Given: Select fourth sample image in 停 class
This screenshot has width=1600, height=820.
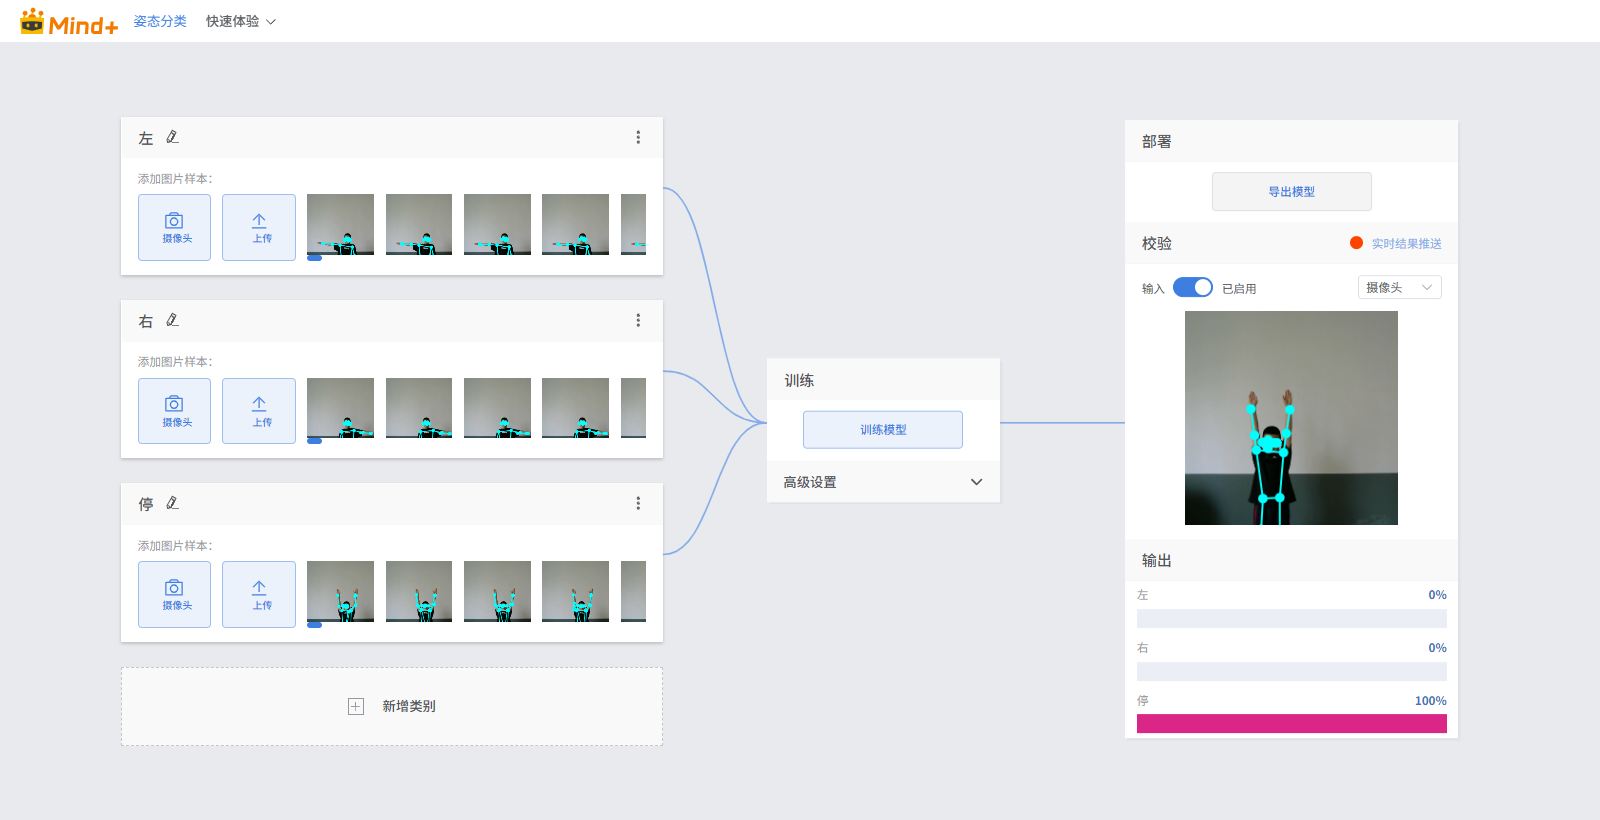Looking at the screenshot, I should pyautogui.click(x=575, y=591).
